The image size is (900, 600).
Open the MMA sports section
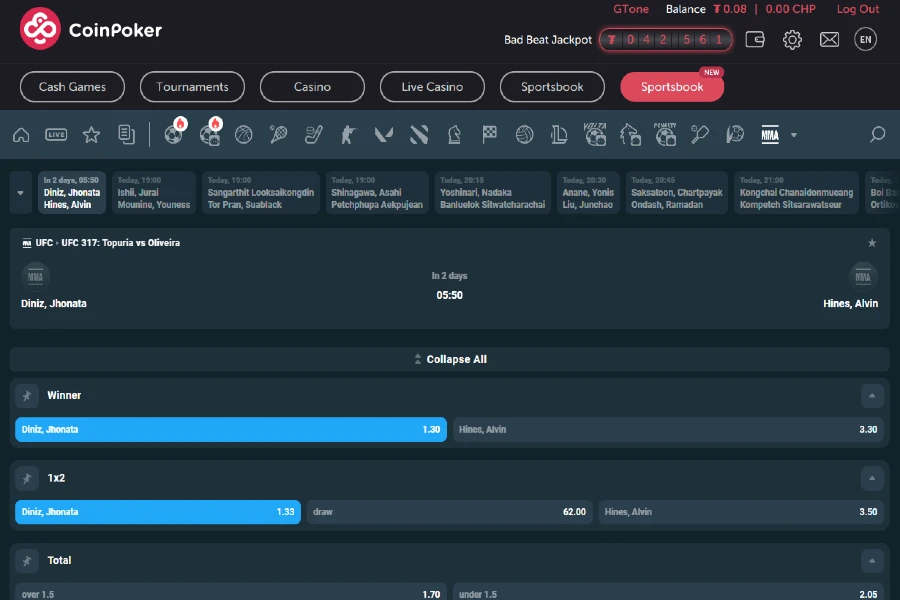pyautogui.click(x=770, y=134)
